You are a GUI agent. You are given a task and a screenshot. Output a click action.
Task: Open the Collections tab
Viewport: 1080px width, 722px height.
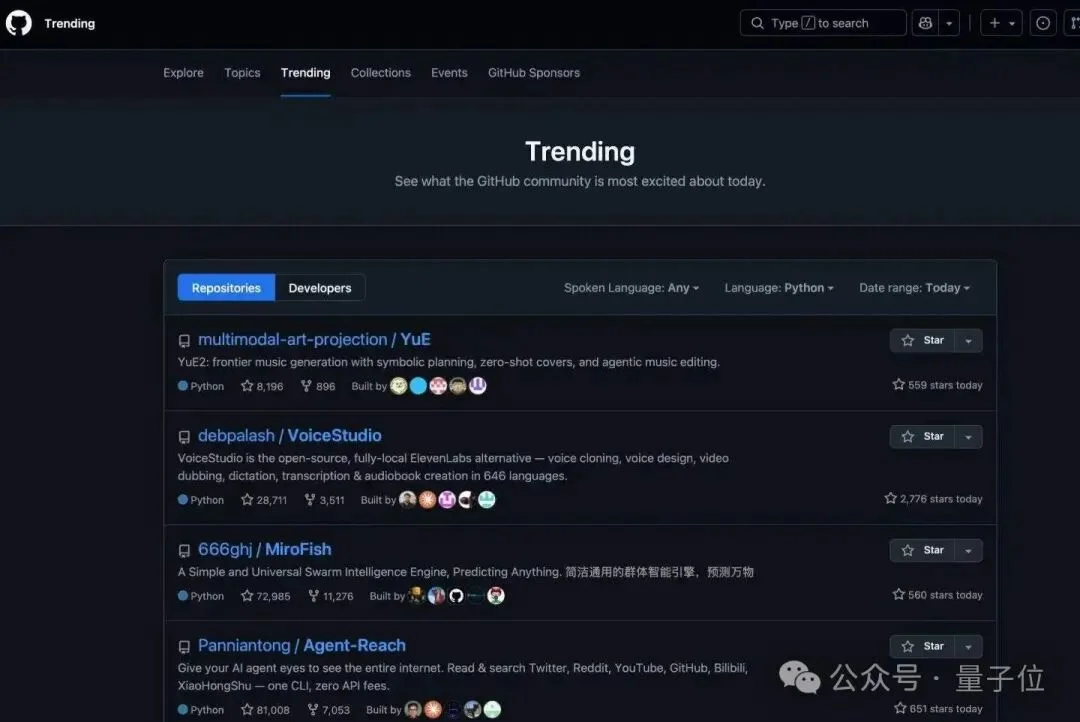(380, 72)
